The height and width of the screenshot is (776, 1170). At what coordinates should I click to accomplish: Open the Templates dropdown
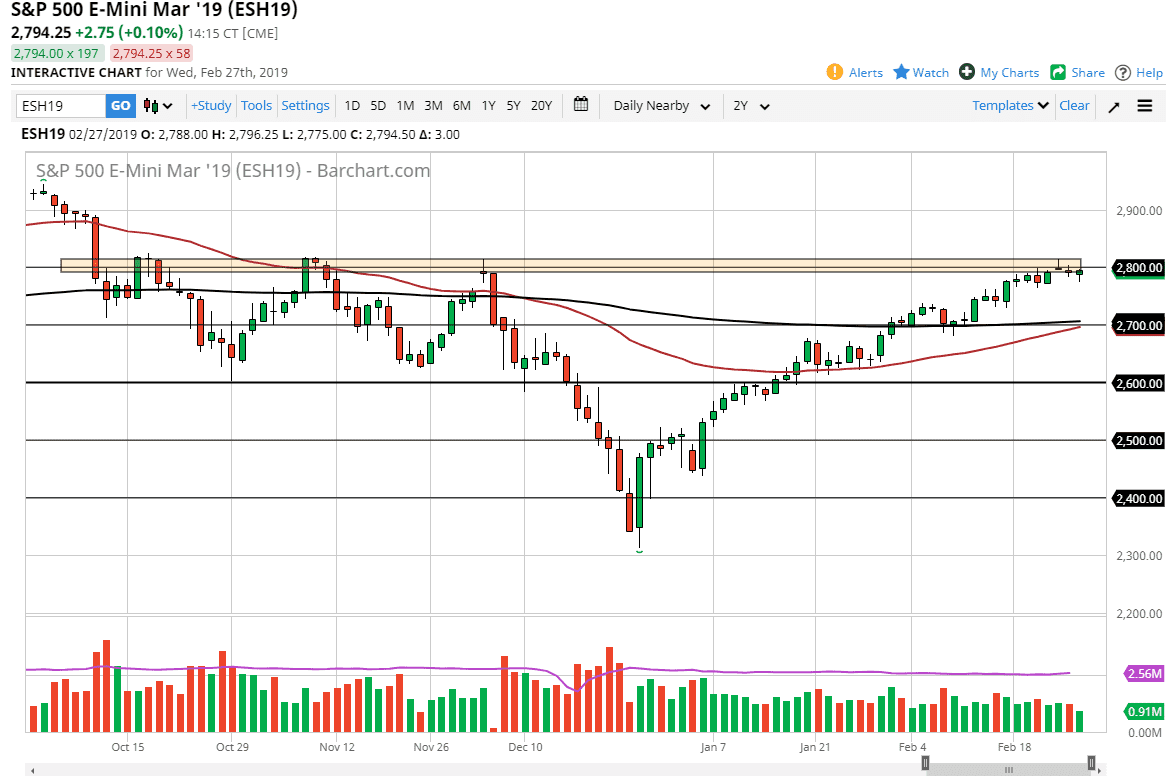point(1010,105)
